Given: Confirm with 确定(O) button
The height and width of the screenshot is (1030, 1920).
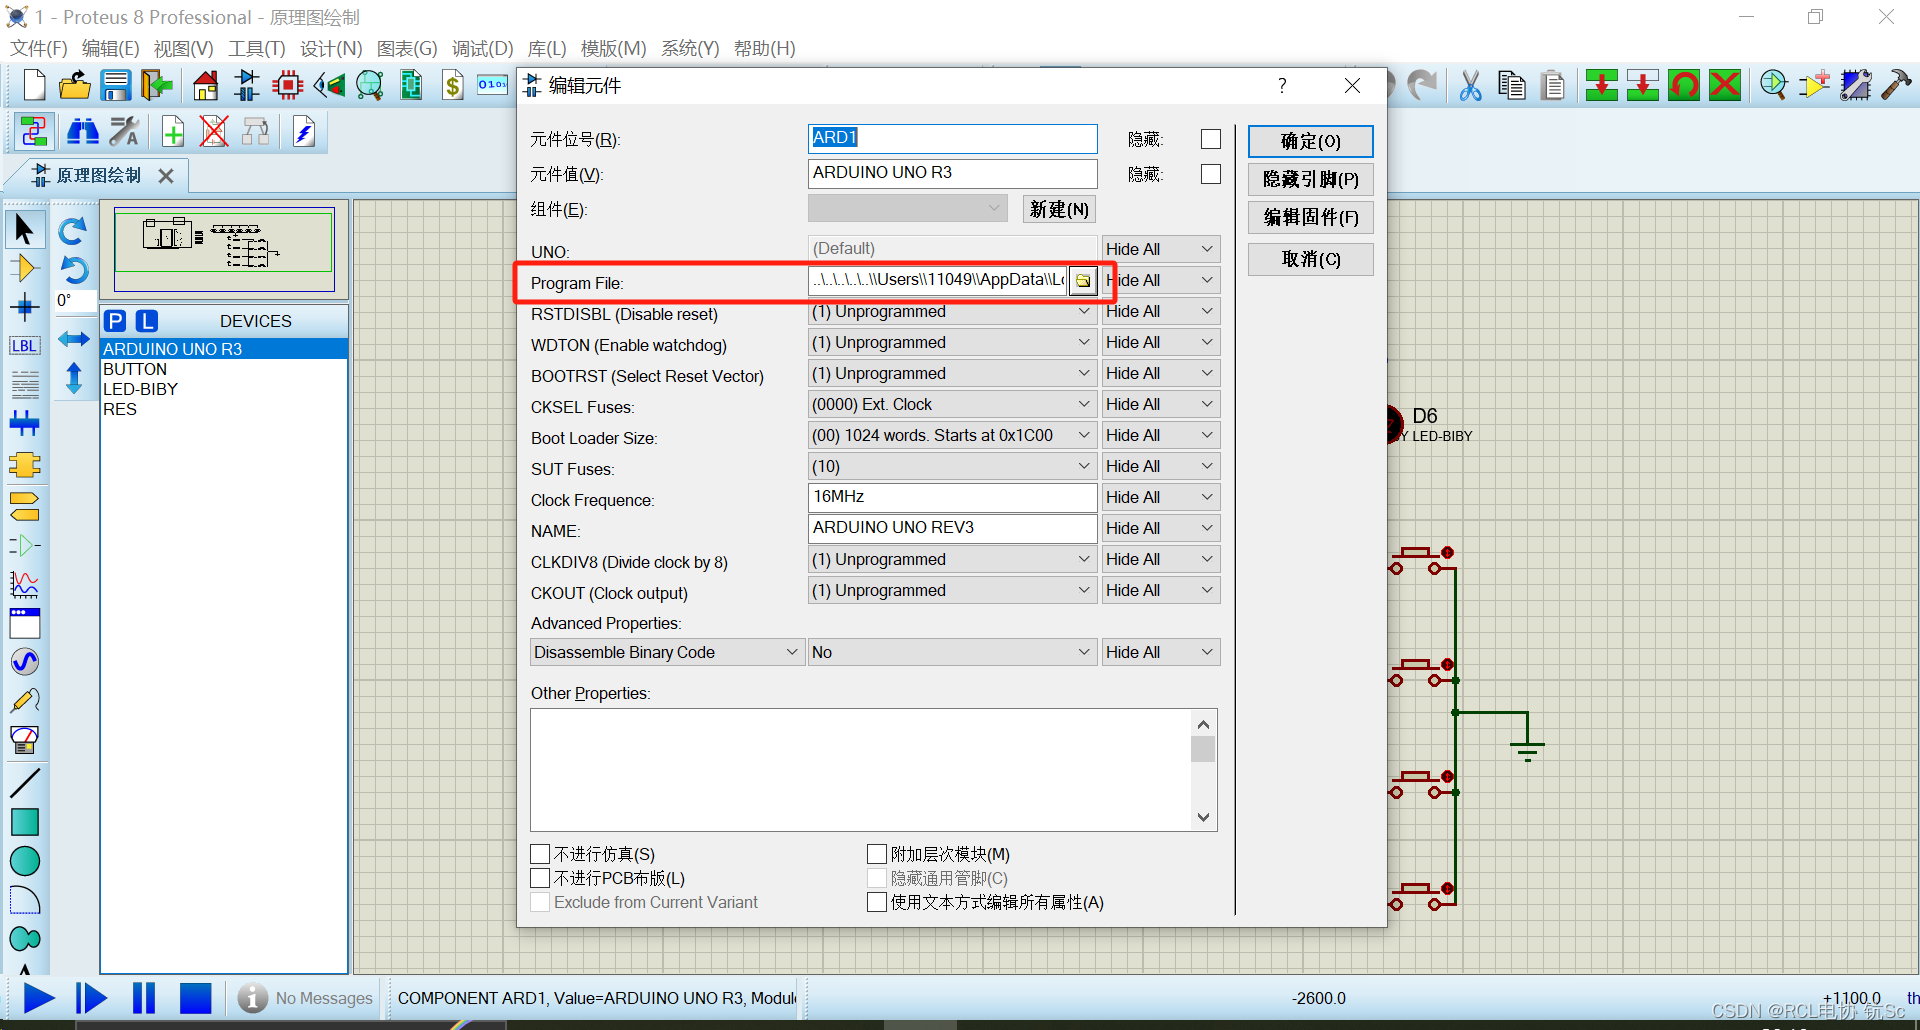Looking at the screenshot, I should tap(1310, 141).
